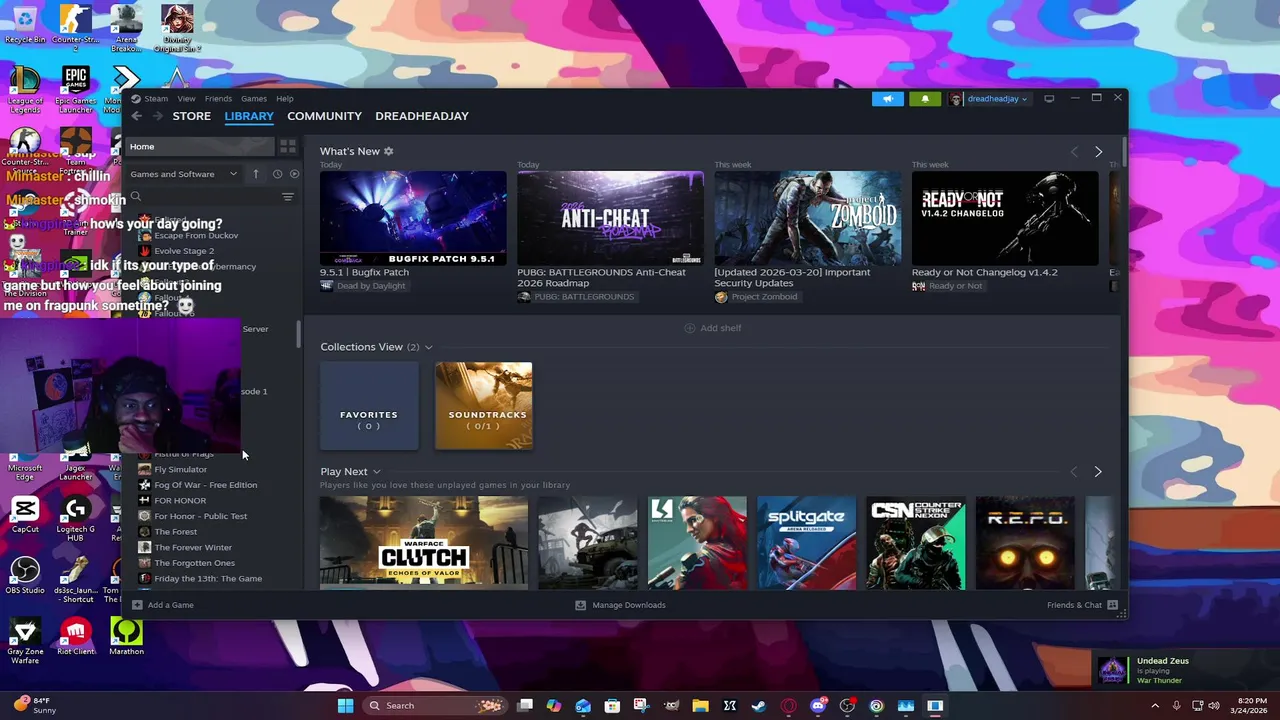Image resolution: width=1280 pixels, height=720 pixels.
Task: Open the Soundtracks collection tile
Action: (484, 406)
